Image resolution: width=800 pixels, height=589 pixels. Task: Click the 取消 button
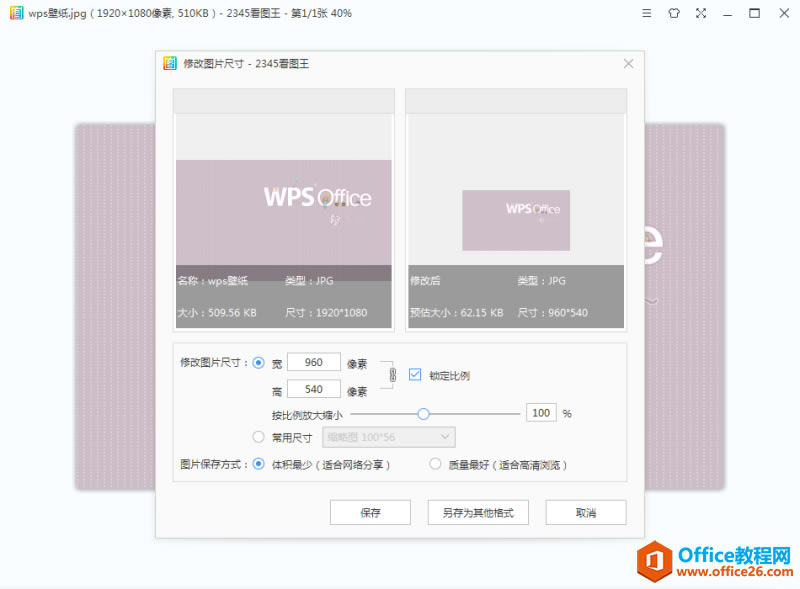click(586, 512)
